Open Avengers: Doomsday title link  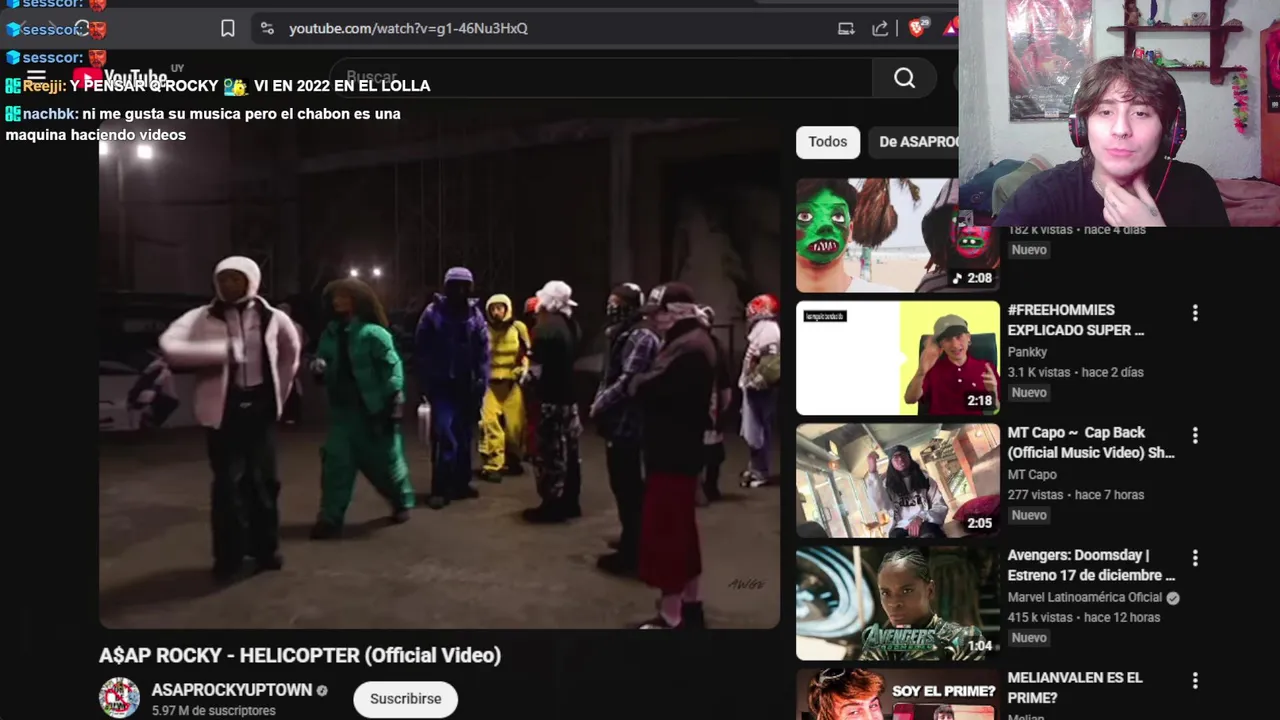point(1091,565)
